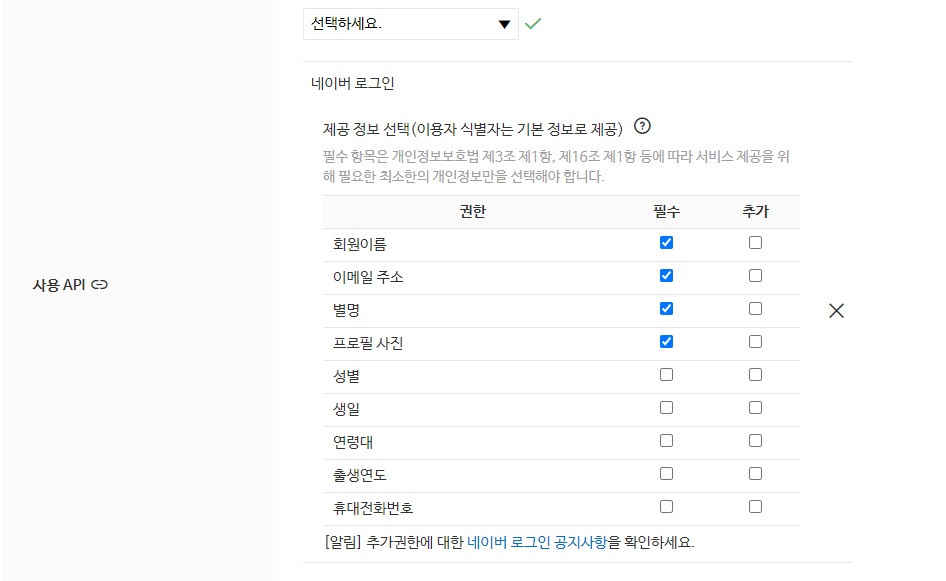Viewport: 946px width, 581px height.
Task: Click the 권한 column header
Action: 472,212
